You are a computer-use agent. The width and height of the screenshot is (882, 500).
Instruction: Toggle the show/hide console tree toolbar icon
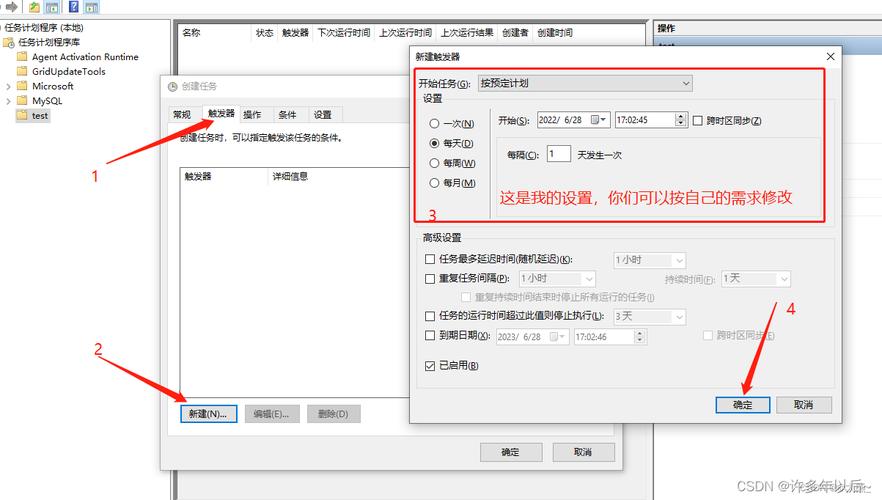pyautogui.click(x=52, y=7)
